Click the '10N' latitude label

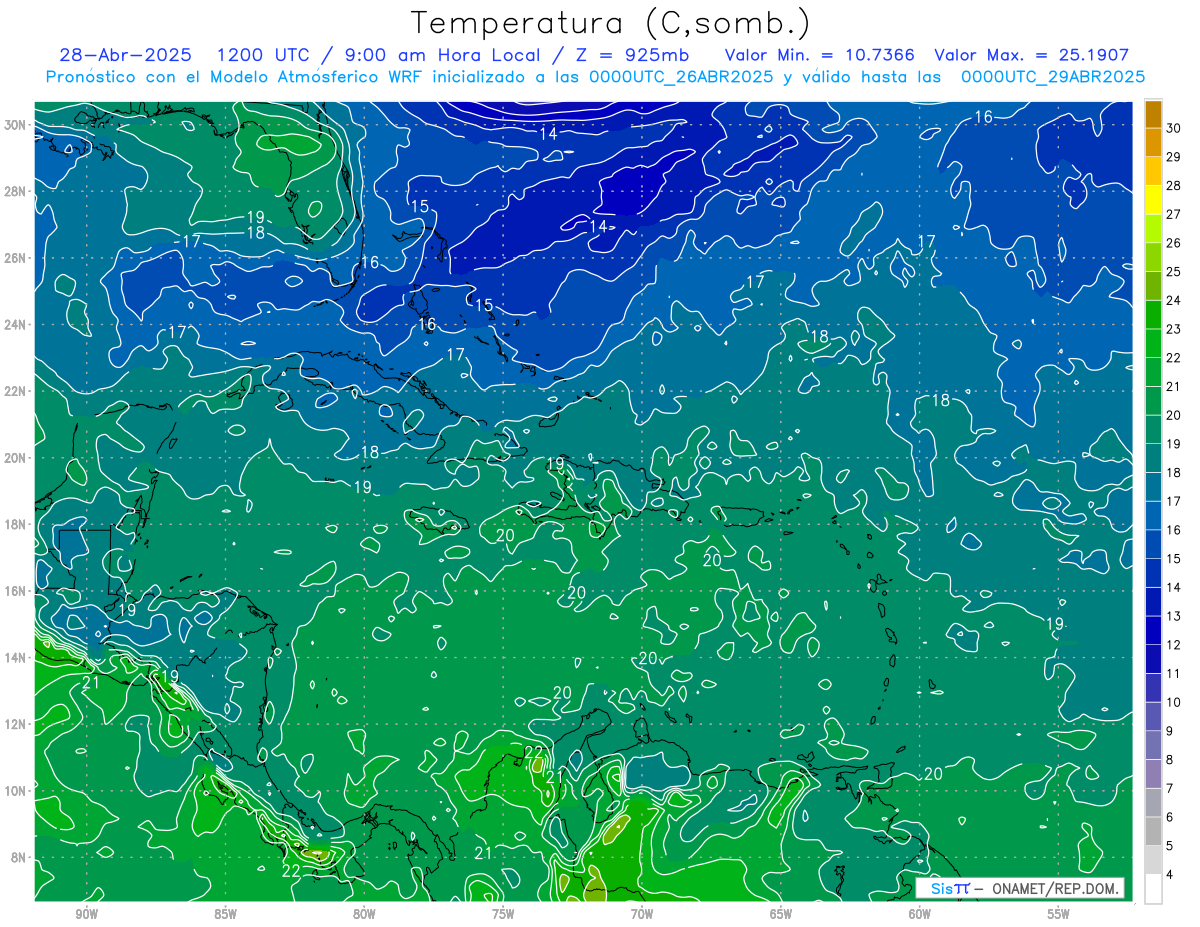point(15,791)
